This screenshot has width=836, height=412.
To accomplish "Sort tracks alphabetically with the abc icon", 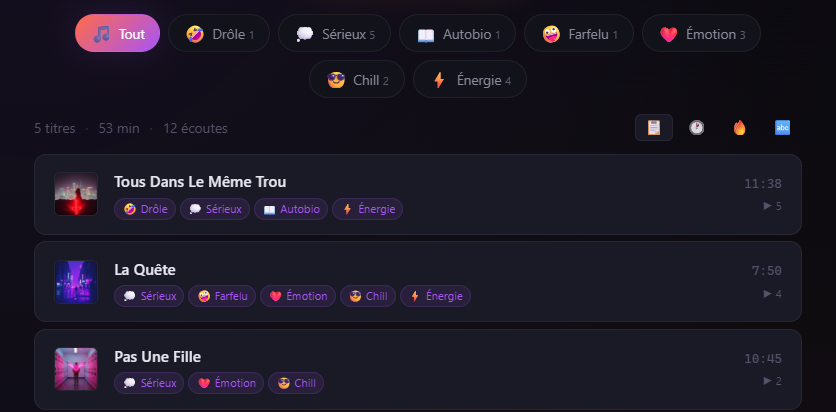I will tap(783, 128).
